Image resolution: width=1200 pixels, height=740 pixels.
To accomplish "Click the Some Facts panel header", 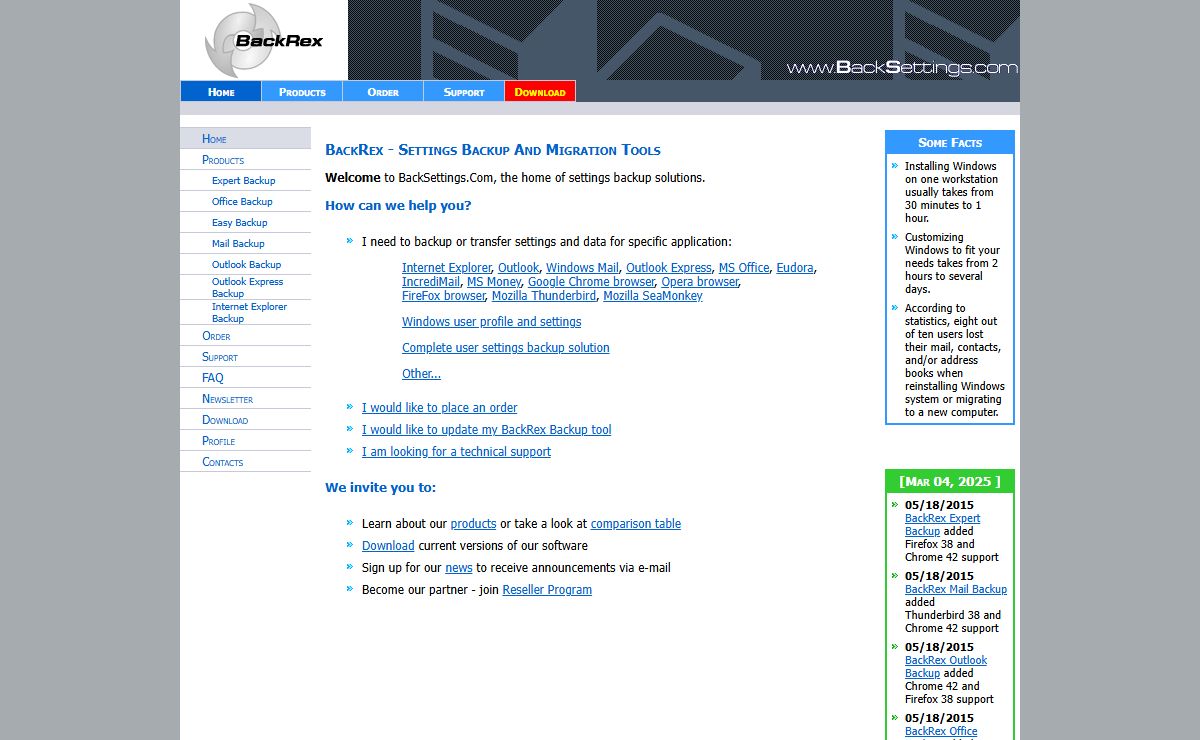I will coord(950,142).
